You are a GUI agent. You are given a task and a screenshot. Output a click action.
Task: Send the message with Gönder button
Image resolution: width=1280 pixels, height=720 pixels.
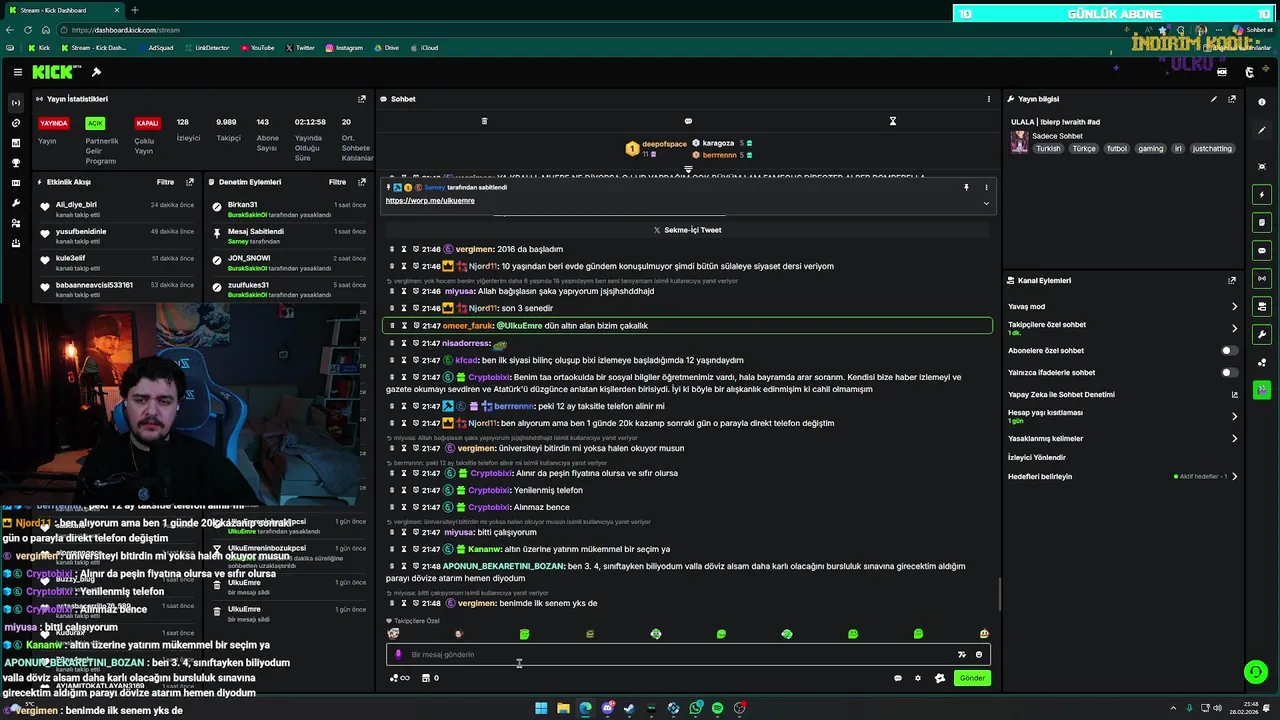tap(972, 678)
